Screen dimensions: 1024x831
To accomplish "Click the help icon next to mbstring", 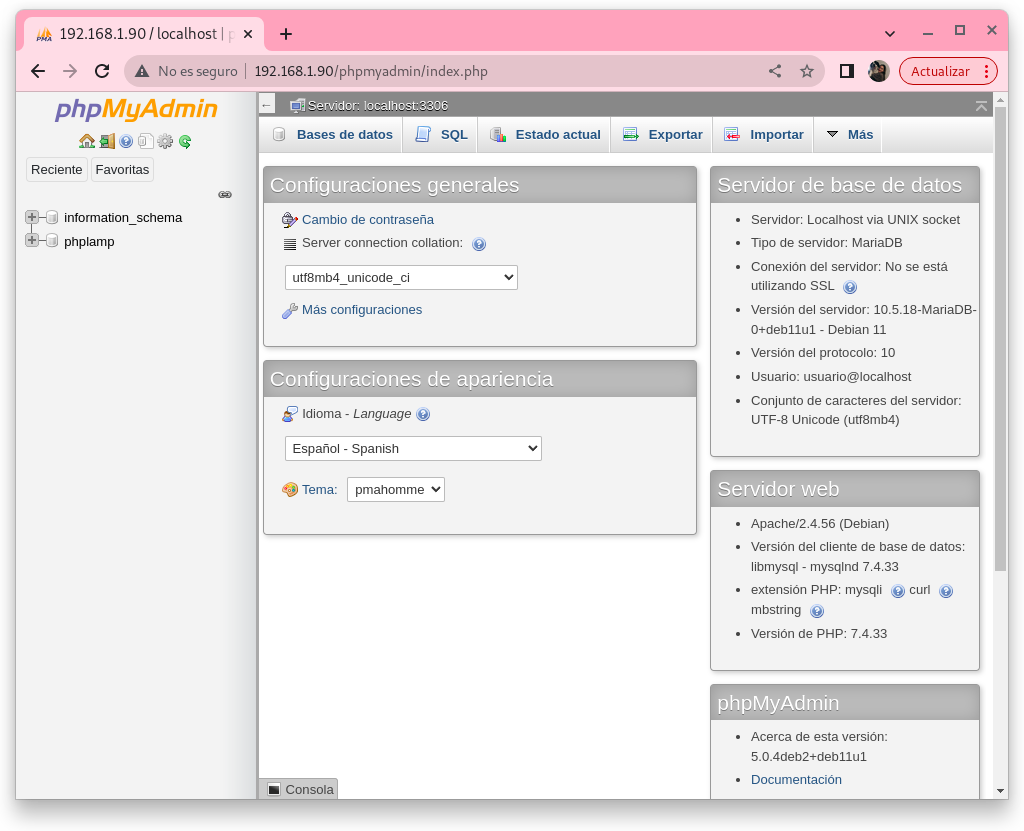I will point(817,611).
